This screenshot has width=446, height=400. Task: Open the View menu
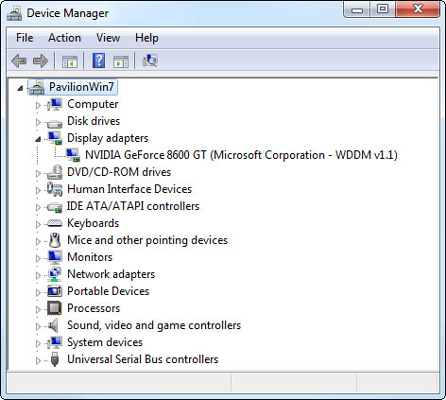click(108, 38)
